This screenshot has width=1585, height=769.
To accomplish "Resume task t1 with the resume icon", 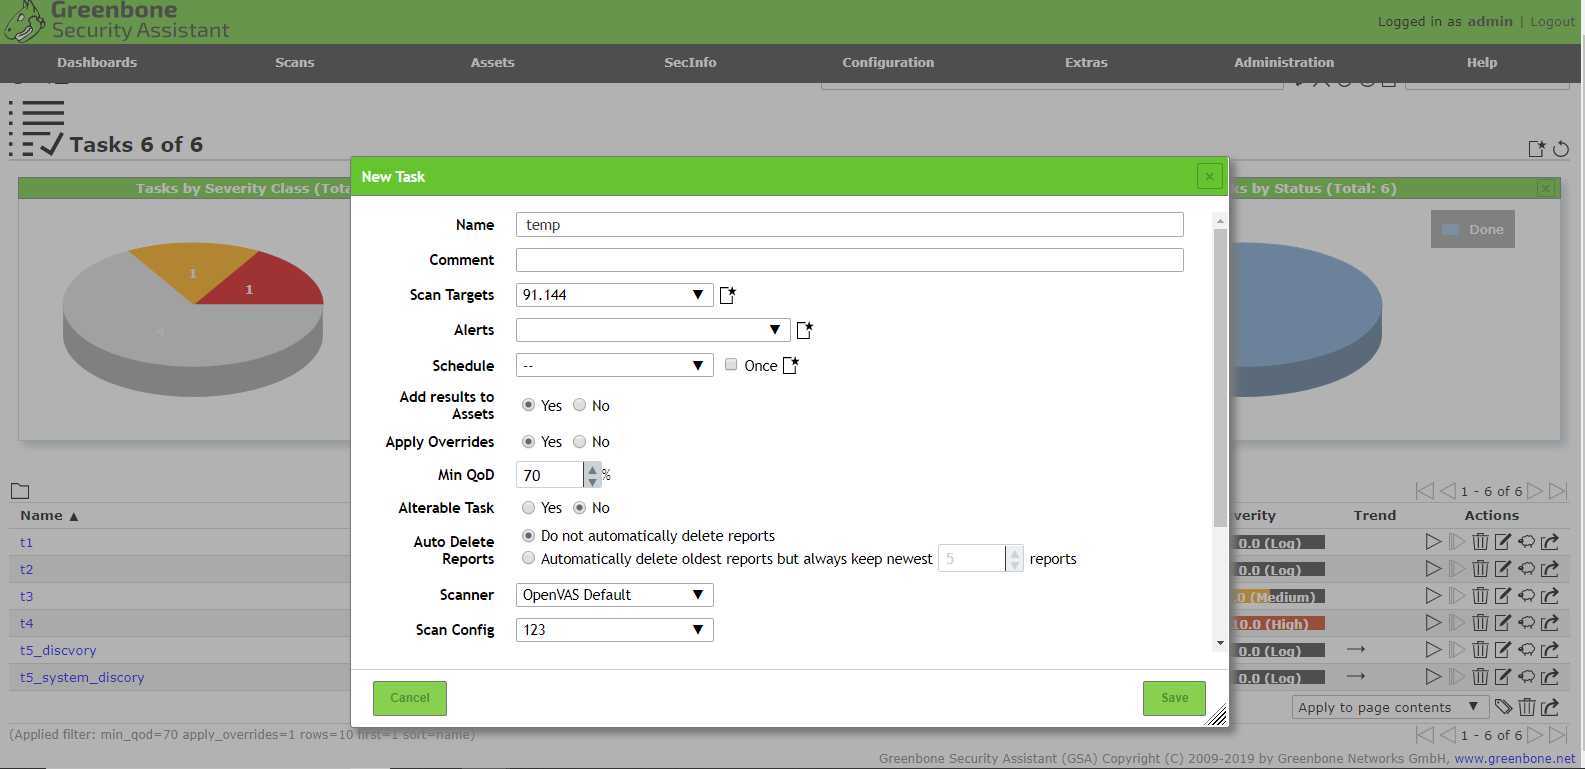I will (x=1456, y=542).
